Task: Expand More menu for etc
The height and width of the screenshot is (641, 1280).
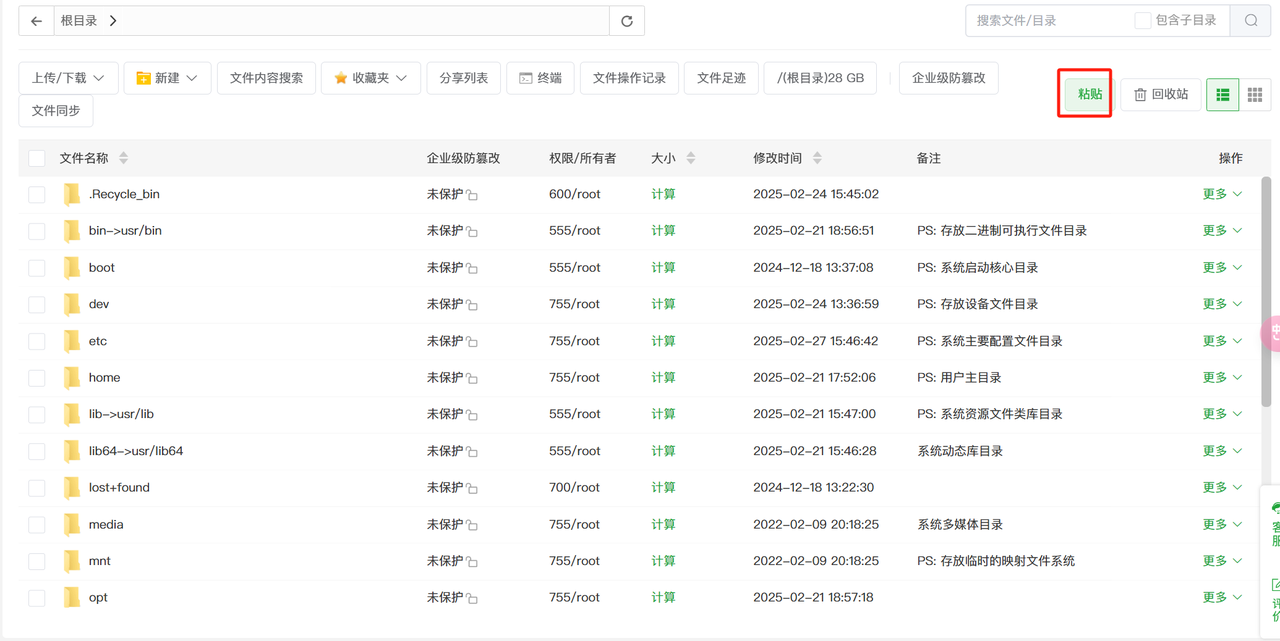Action: point(1222,341)
